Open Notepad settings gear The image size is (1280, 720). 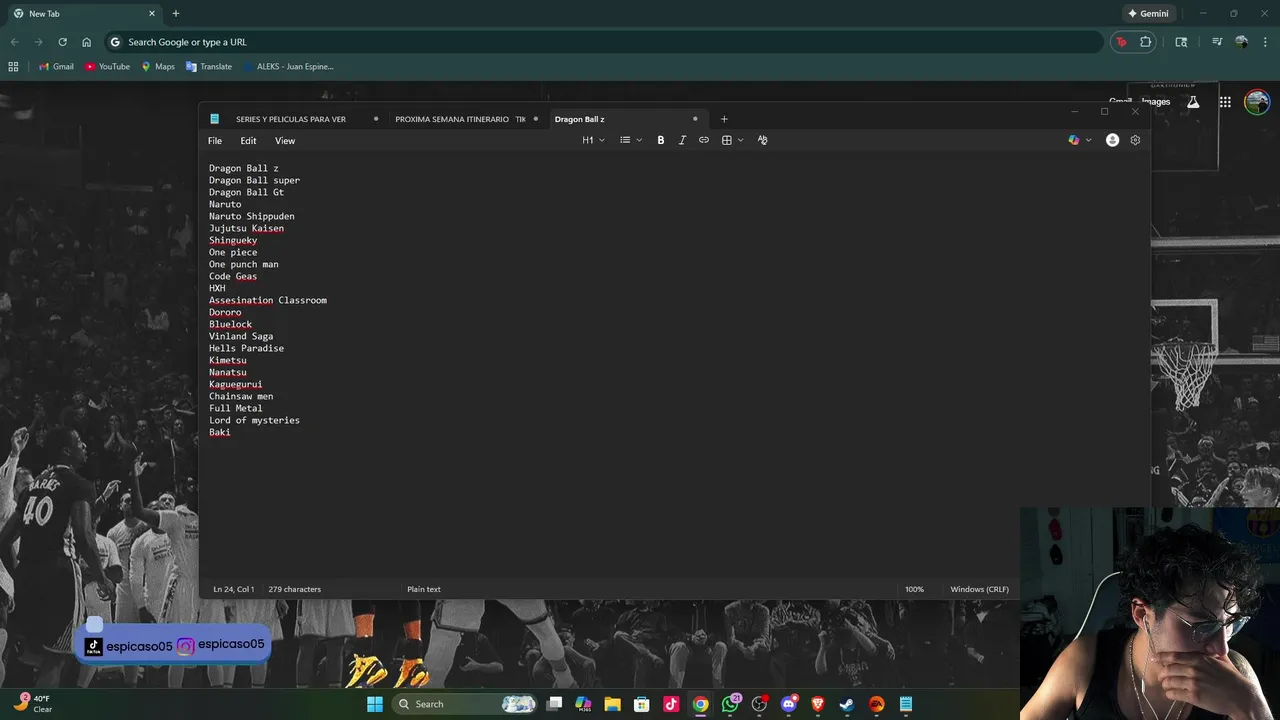click(x=1135, y=140)
